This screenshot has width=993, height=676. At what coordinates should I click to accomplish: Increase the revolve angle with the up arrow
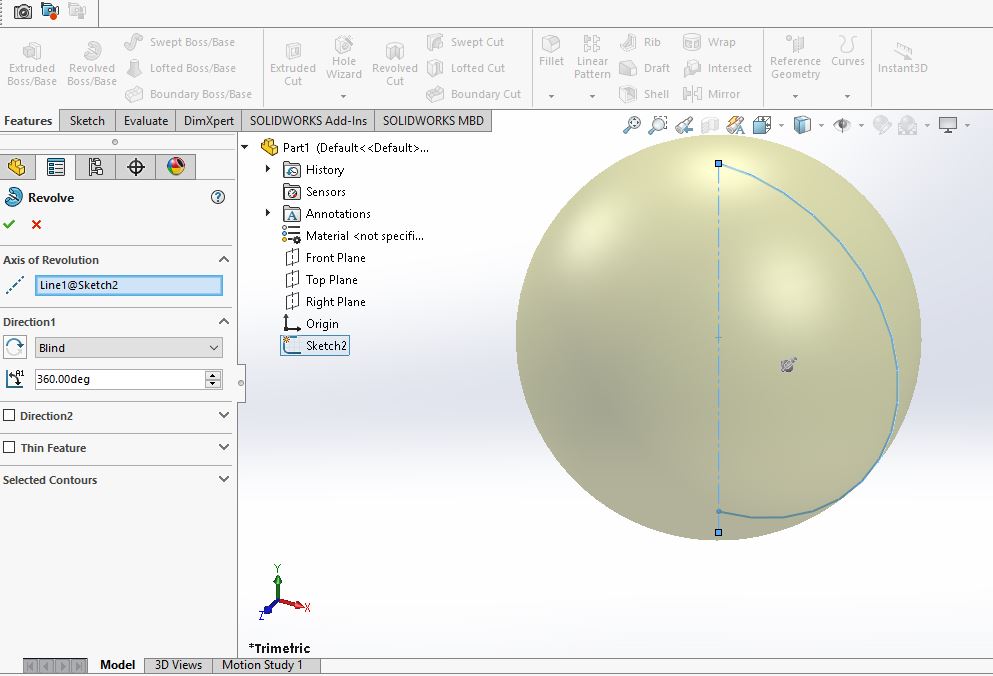[x=213, y=375]
